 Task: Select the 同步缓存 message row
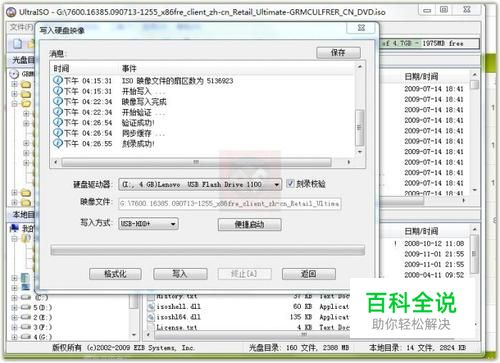point(143,133)
